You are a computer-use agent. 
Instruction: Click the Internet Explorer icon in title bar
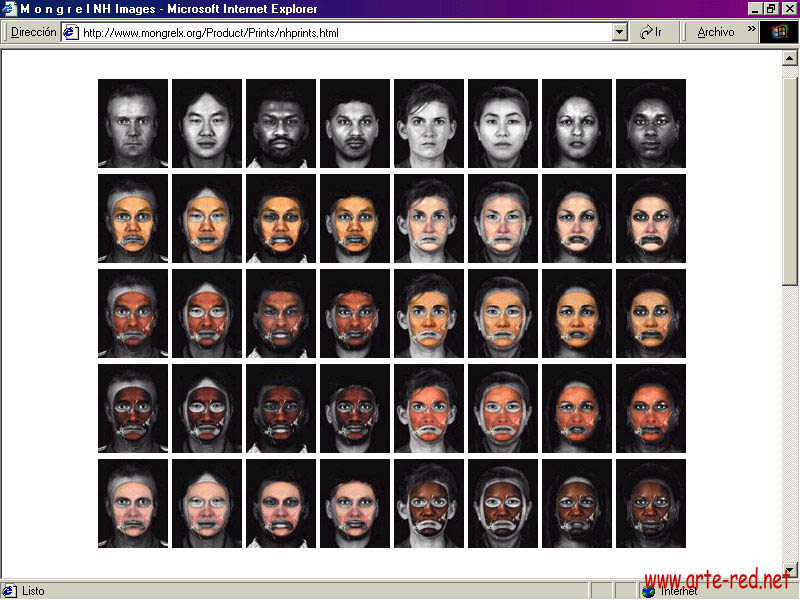(9, 9)
